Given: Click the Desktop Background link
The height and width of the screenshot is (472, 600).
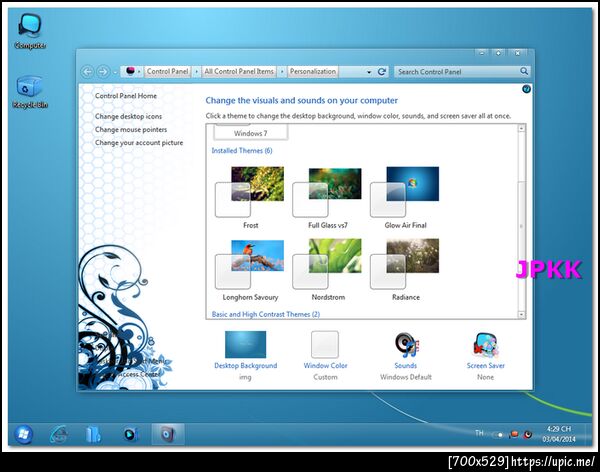Looking at the screenshot, I should coord(246,366).
